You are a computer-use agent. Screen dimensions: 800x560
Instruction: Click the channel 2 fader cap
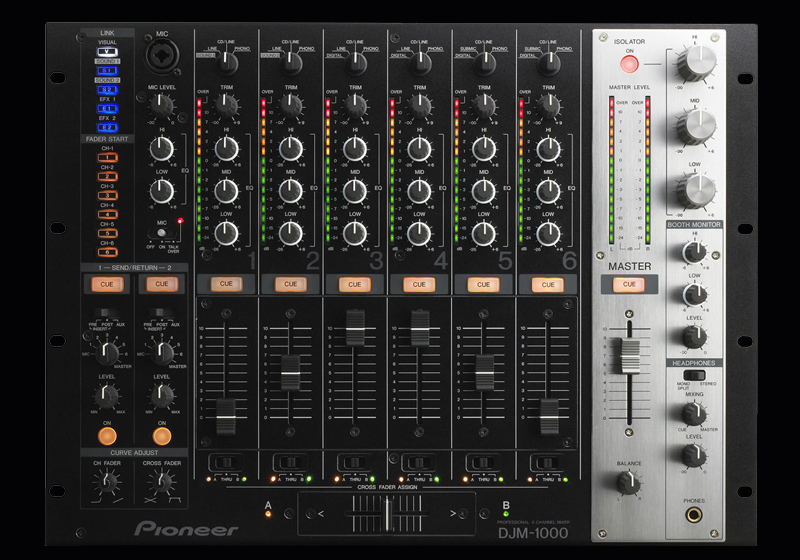click(x=290, y=373)
